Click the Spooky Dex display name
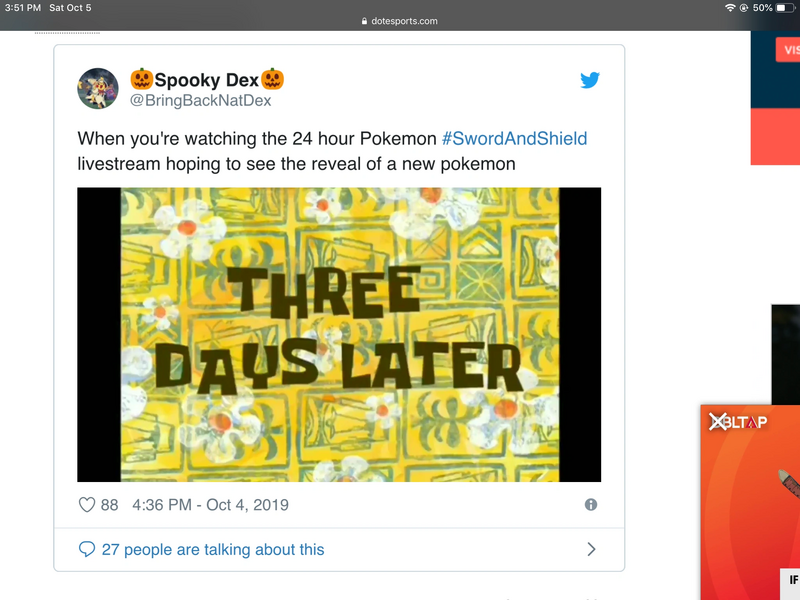This screenshot has height=600, width=800. pos(207,79)
